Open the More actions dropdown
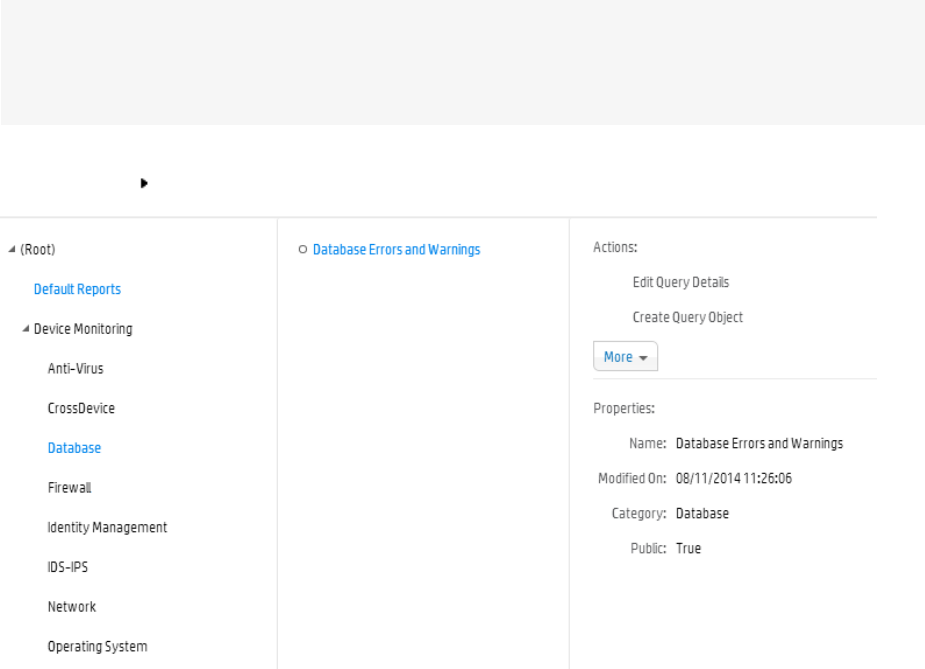The height and width of the screenshot is (669, 925). click(625, 357)
